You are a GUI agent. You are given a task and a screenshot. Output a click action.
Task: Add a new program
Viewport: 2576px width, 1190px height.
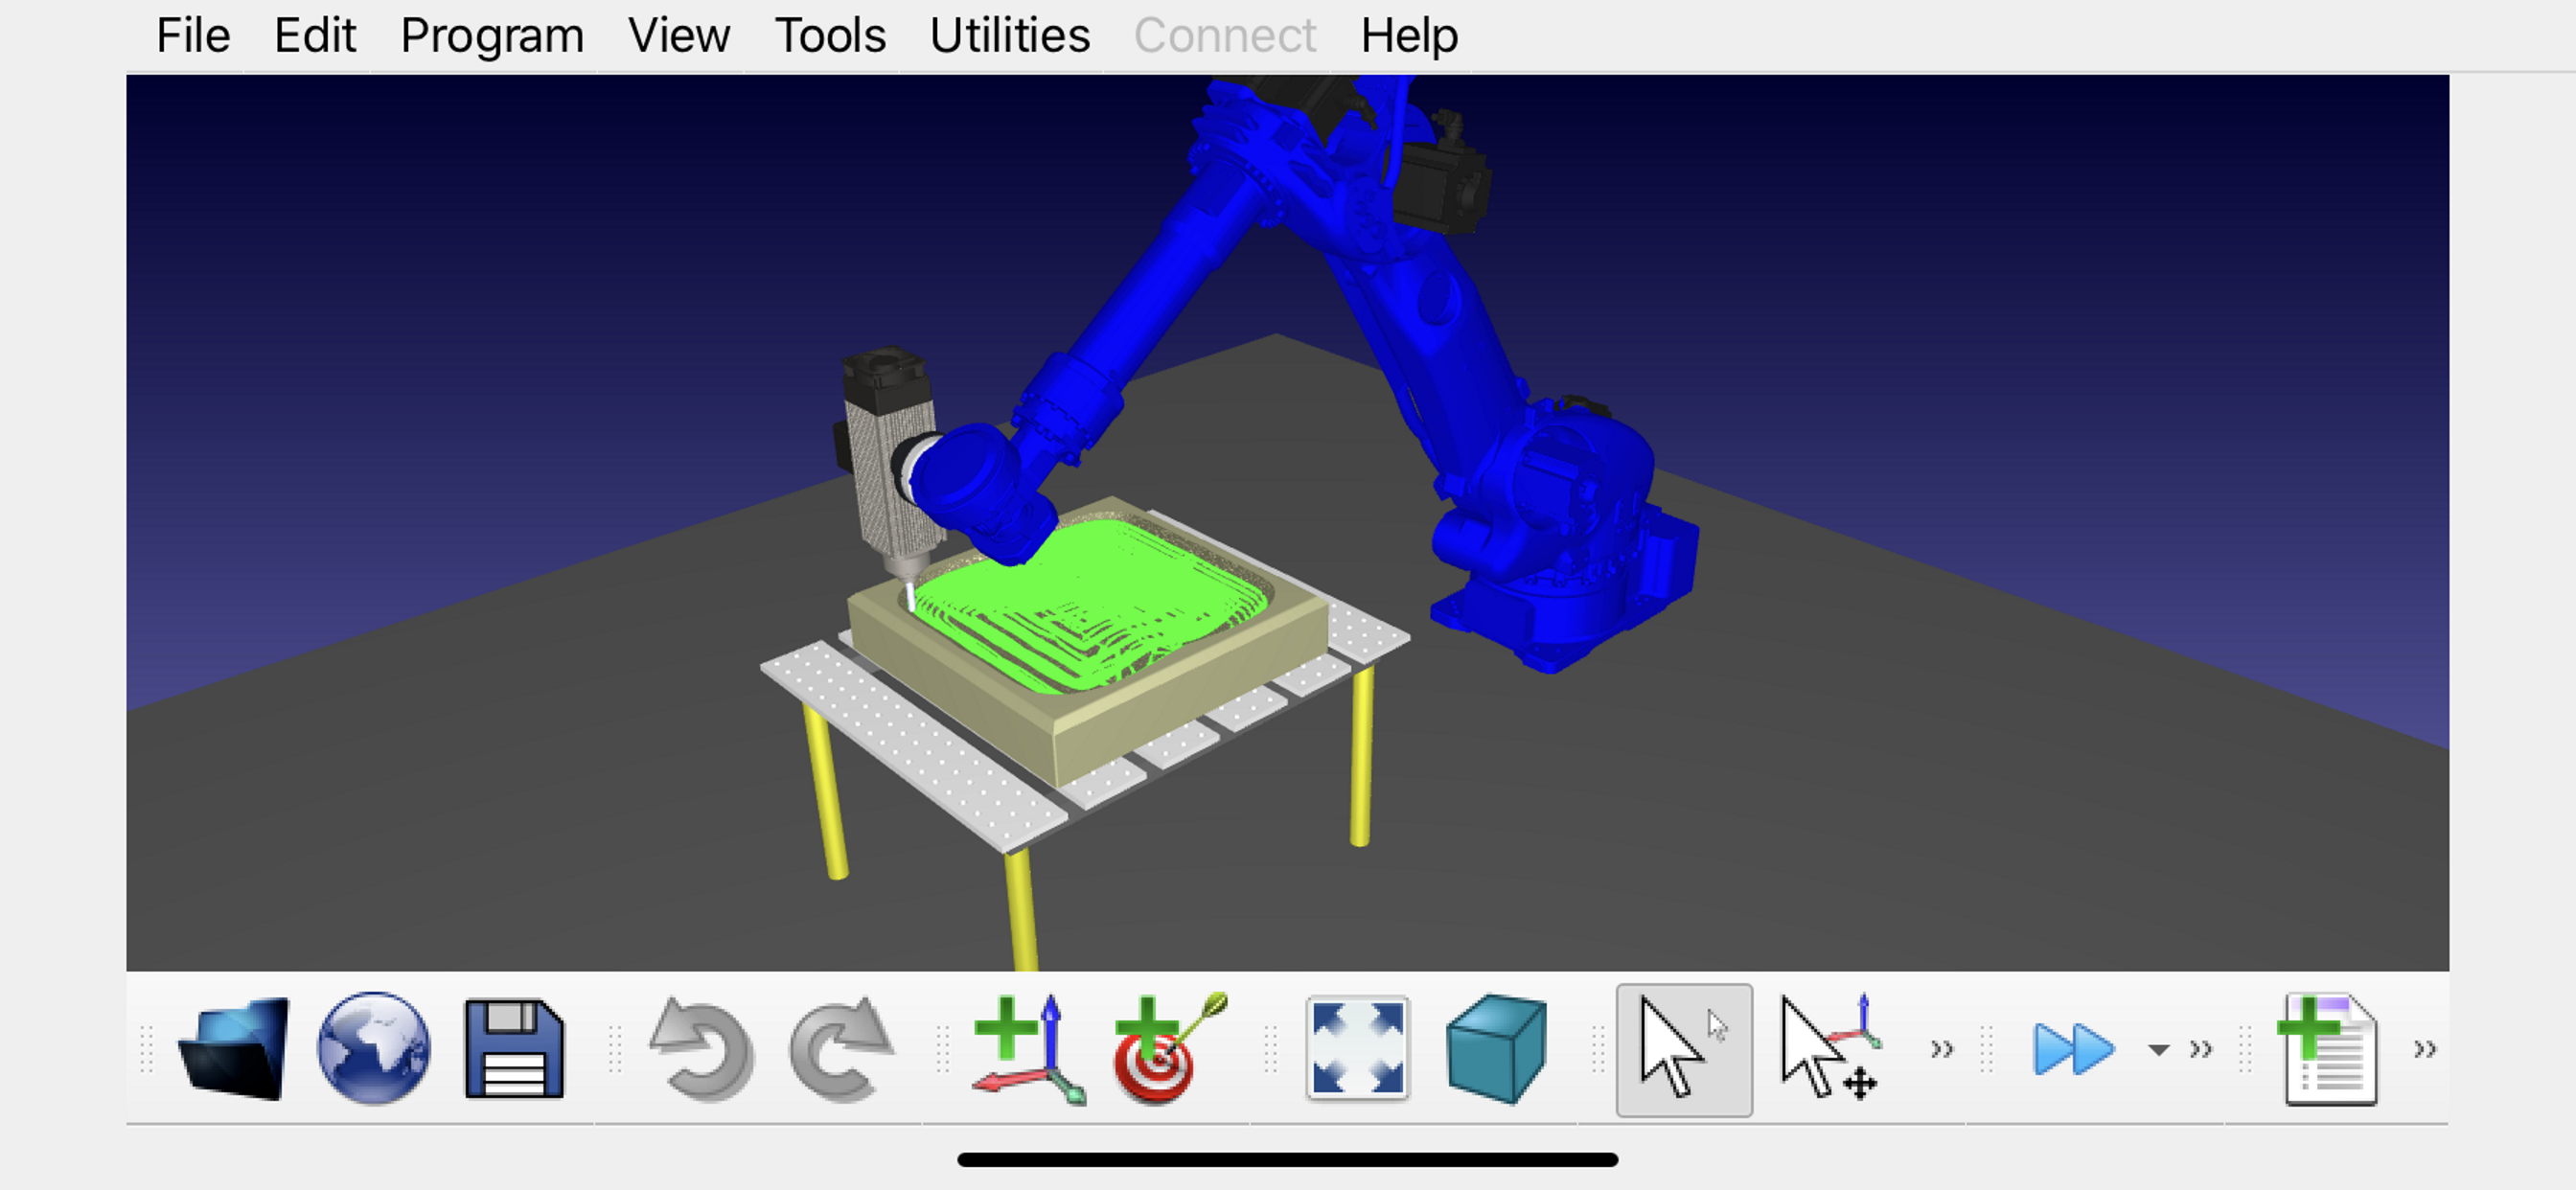pyautogui.click(x=2328, y=1048)
